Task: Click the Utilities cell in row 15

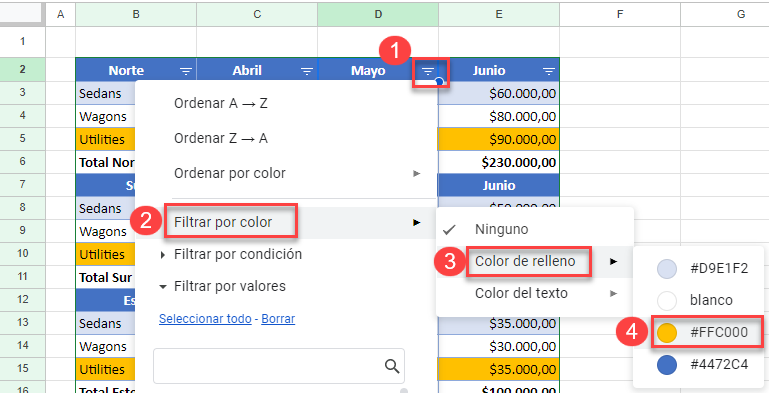Action: pos(105,369)
